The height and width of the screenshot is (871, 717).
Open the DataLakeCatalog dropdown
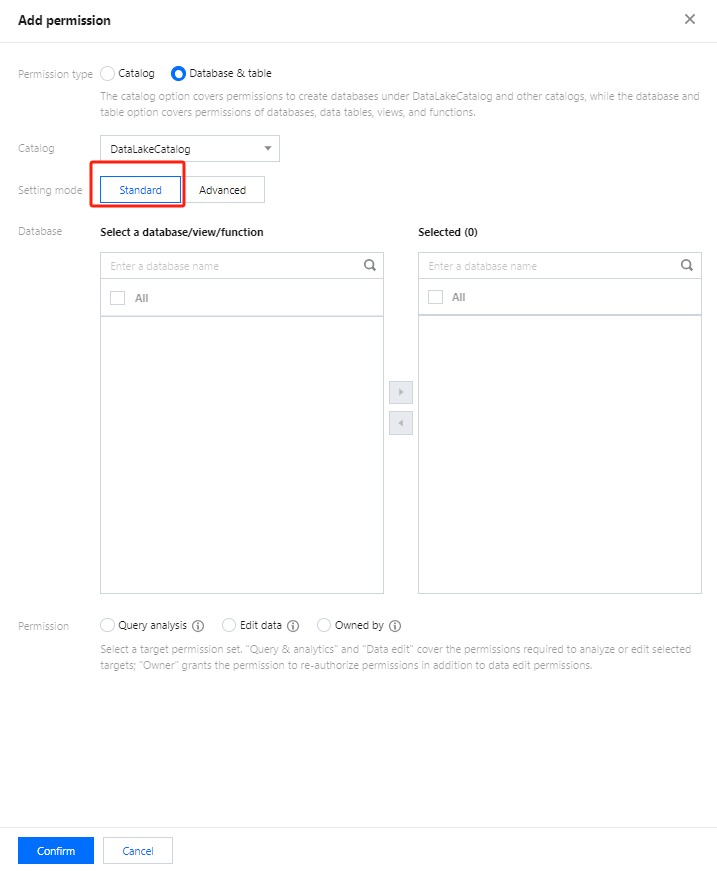190,149
